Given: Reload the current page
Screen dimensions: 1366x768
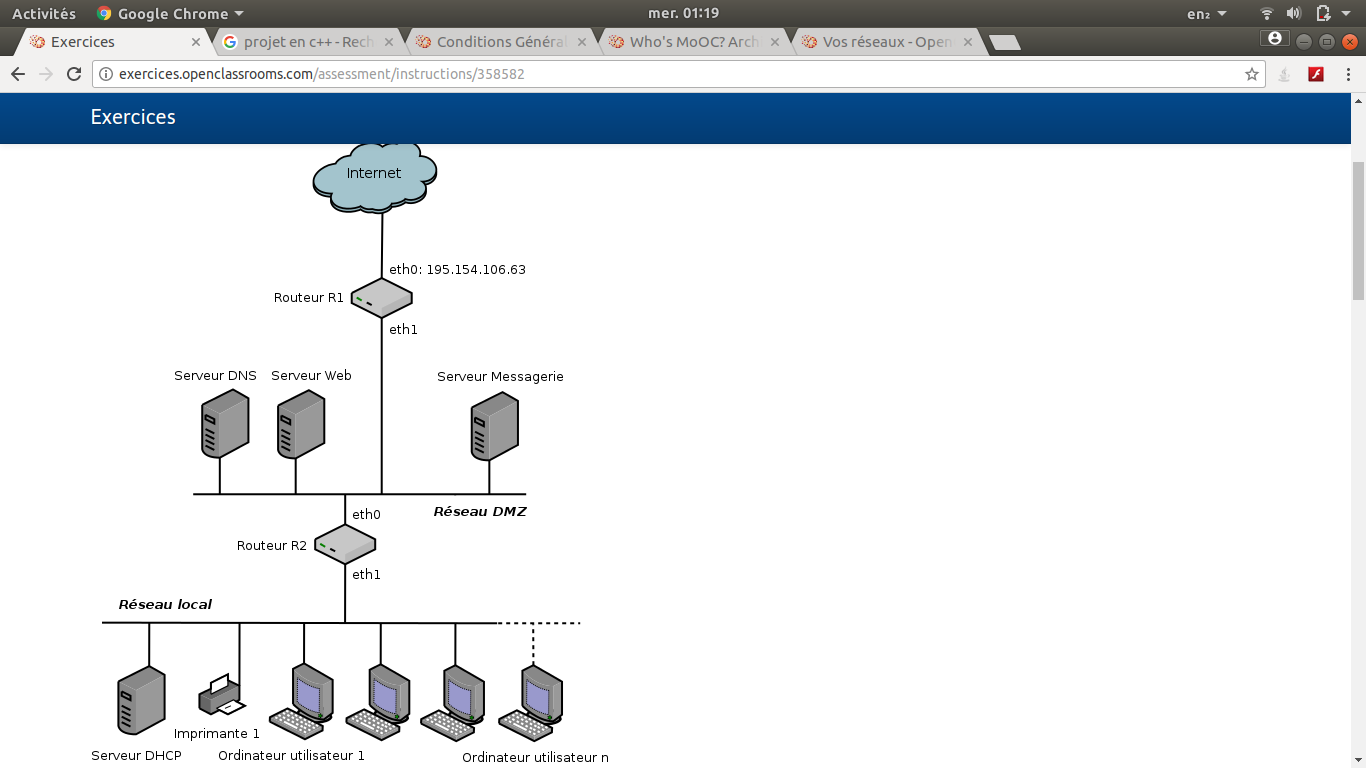Looking at the screenshot, I should 73,74.
